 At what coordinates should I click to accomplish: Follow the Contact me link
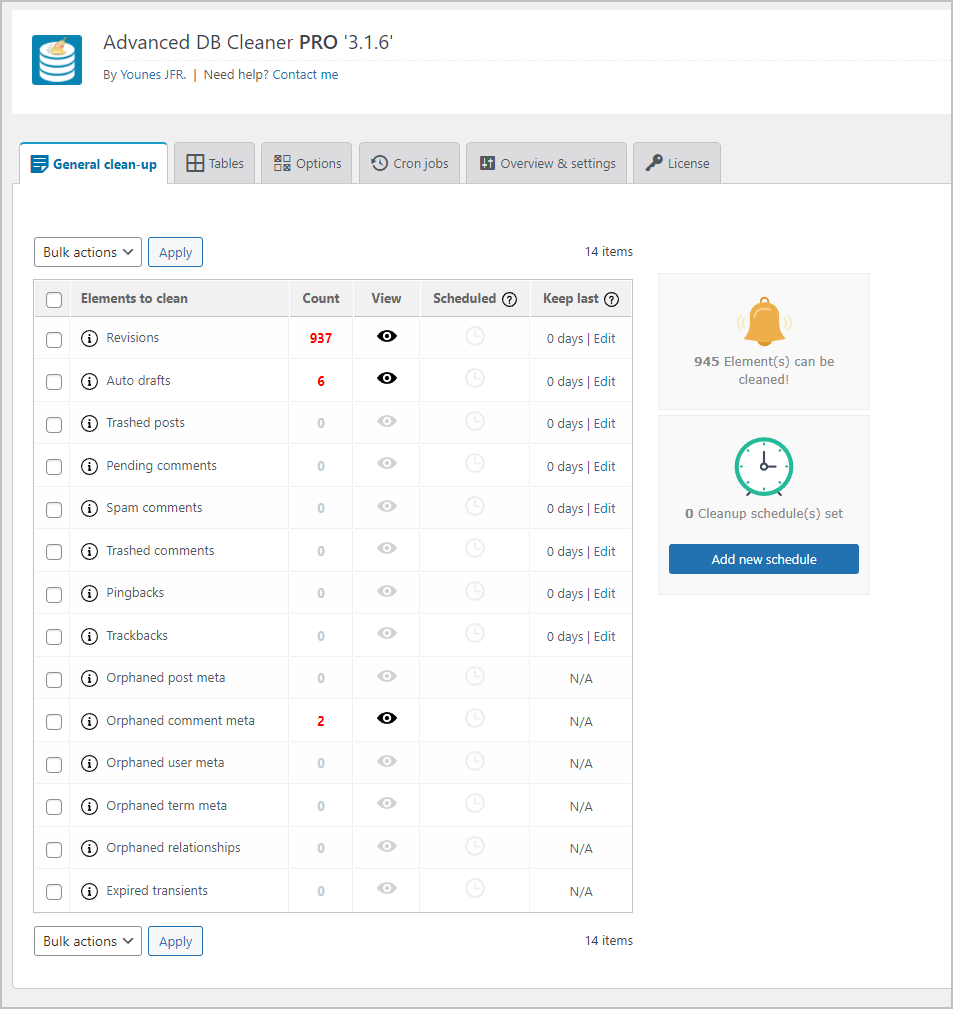pos(305,74)
